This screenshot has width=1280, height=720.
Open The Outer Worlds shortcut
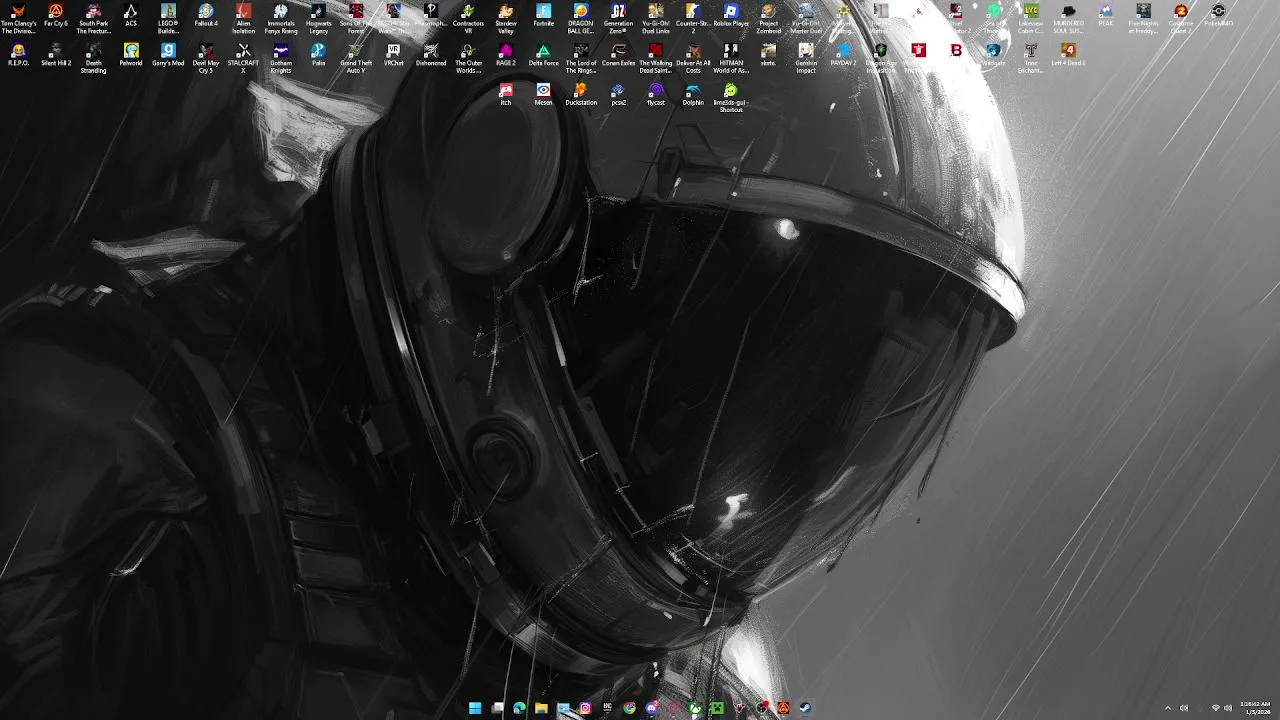(x=468, y=58)
